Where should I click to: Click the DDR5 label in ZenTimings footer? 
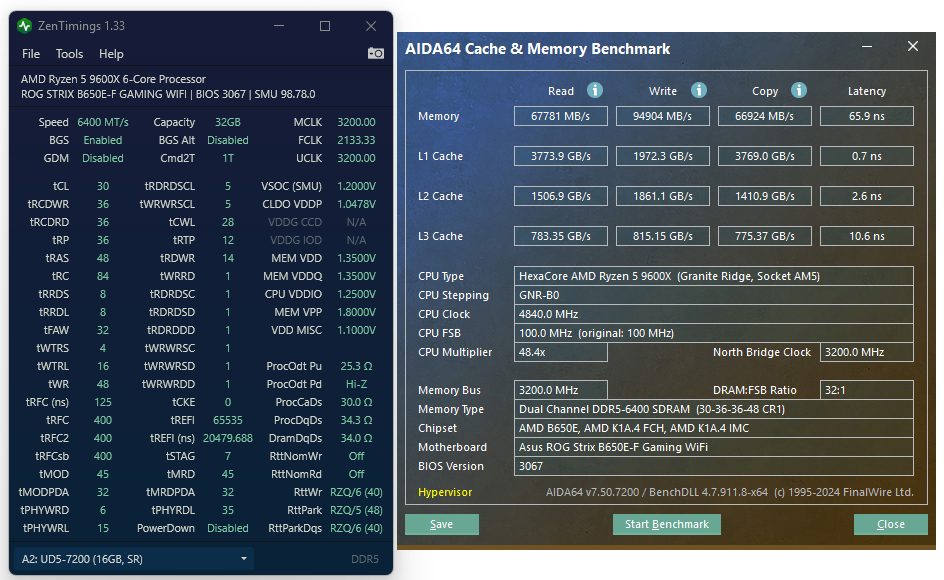(x=364, y=559)
